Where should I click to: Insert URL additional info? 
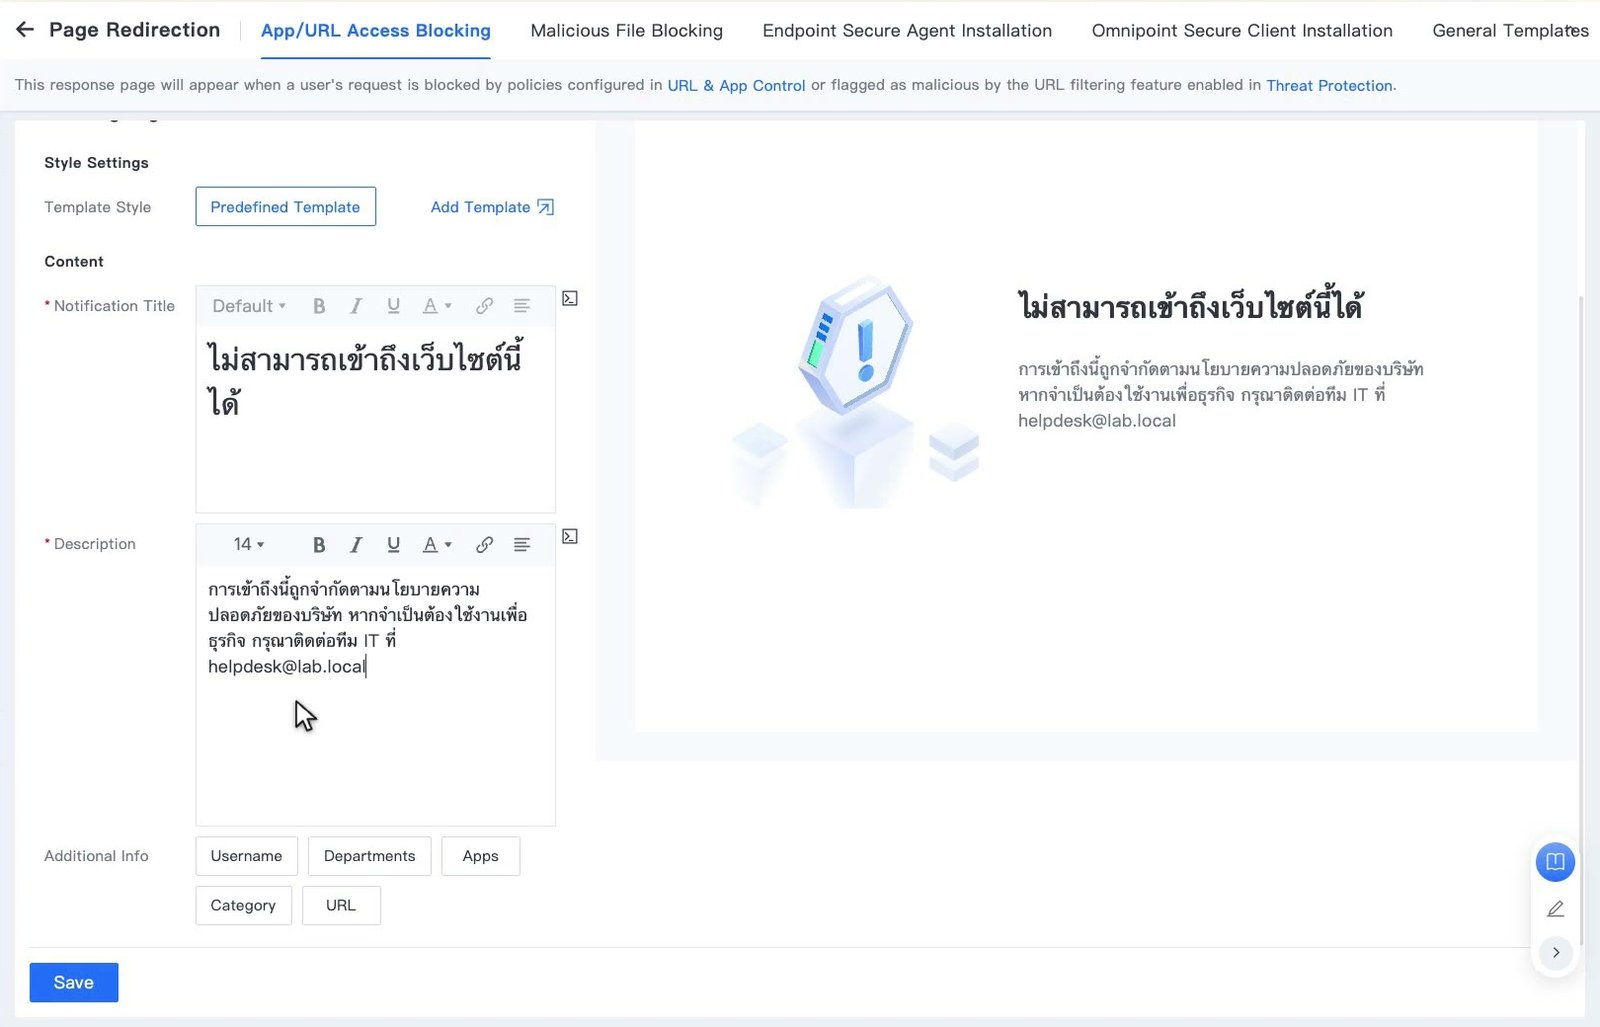click(341, 905)
